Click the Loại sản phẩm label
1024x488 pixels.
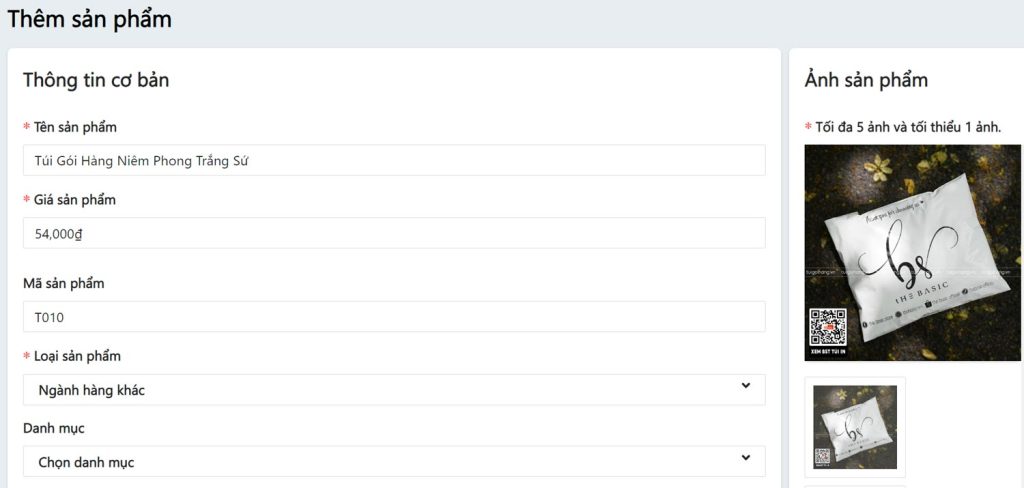[78, 356]
